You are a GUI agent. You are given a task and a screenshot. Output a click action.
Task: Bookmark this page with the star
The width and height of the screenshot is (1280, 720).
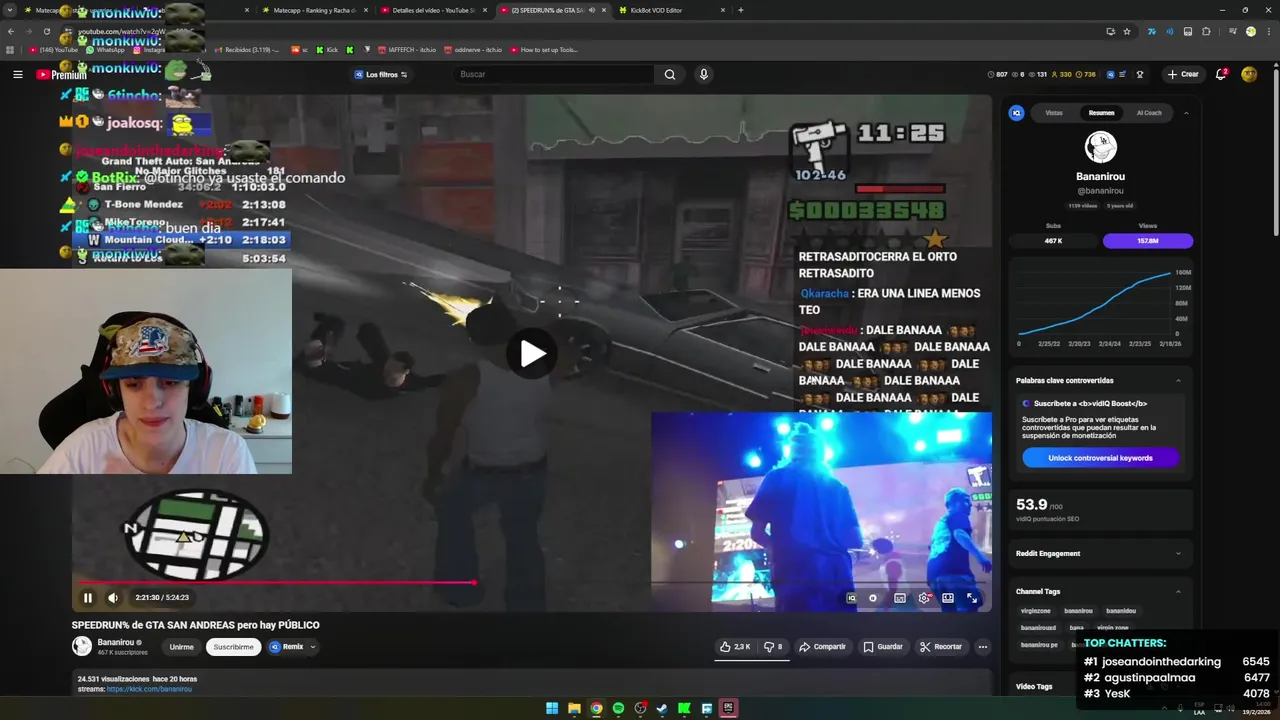[1127, 31]
